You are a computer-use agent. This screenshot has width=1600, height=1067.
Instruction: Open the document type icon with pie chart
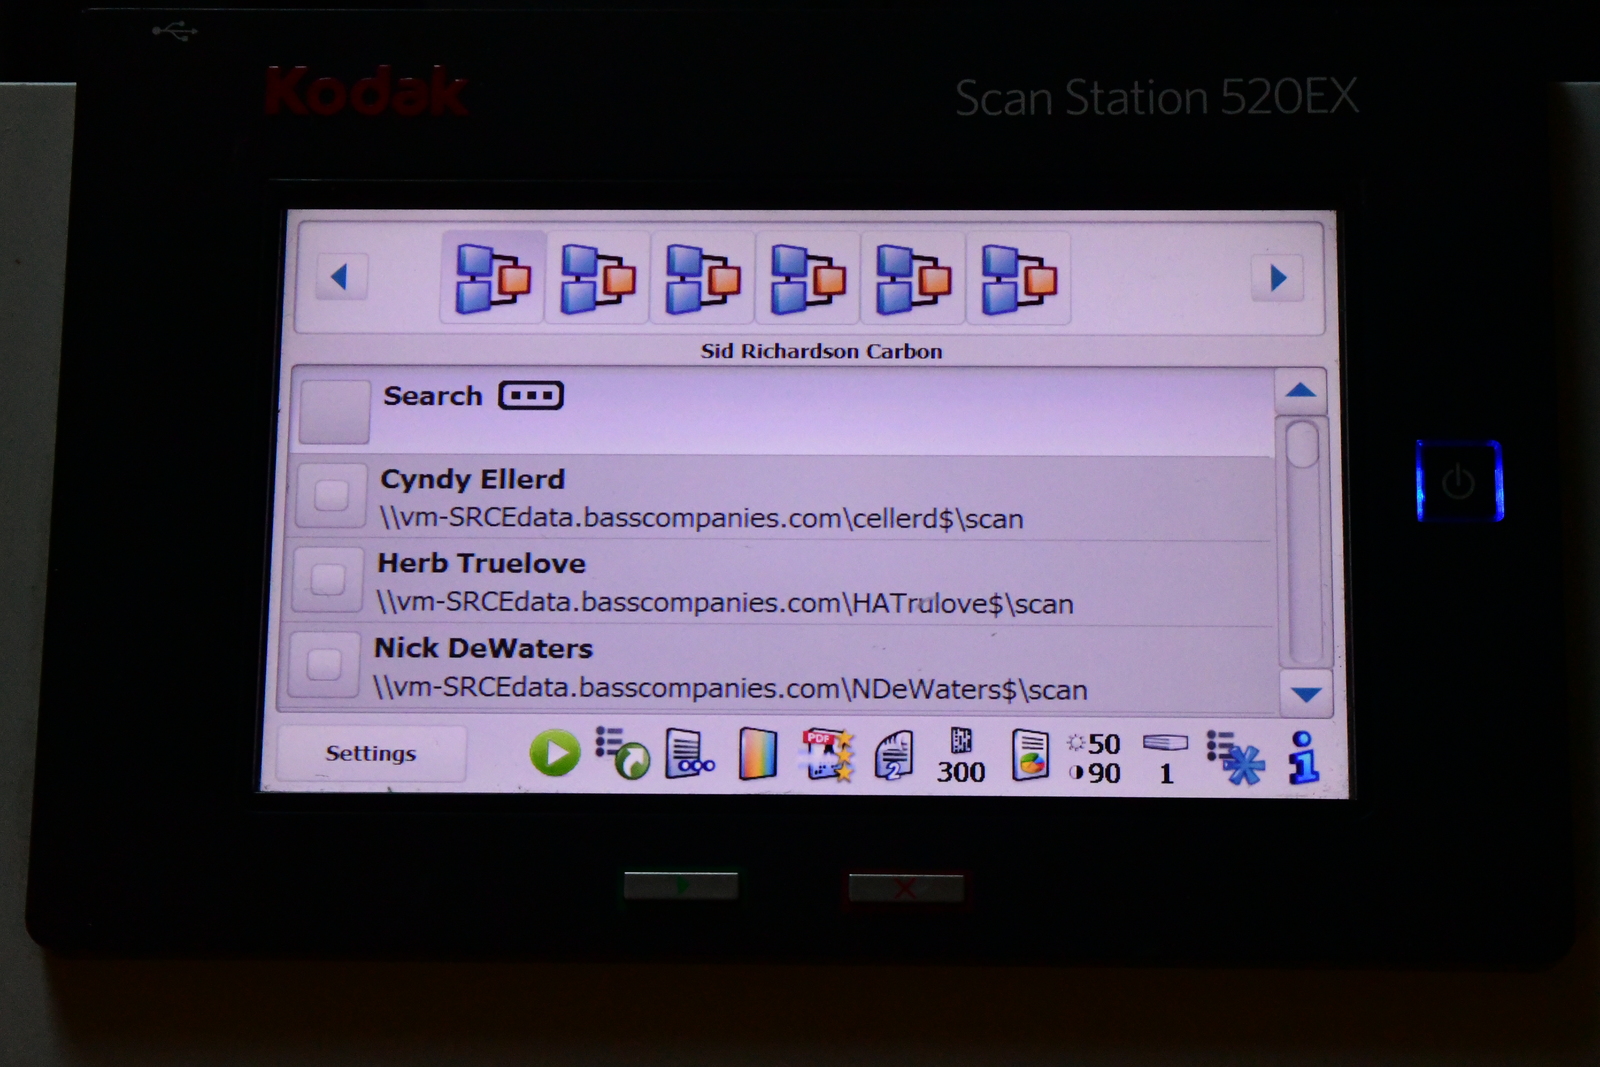coord(1030,755)
